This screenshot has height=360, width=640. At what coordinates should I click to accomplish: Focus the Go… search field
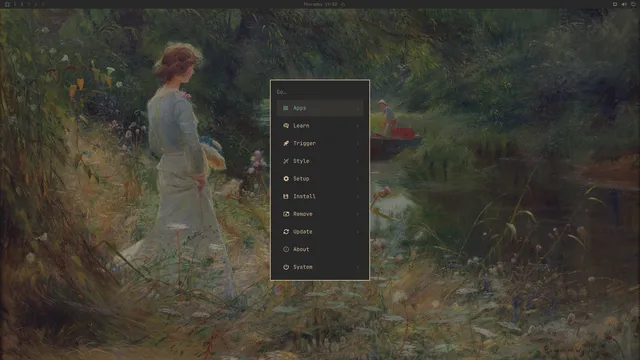[320, 92]
